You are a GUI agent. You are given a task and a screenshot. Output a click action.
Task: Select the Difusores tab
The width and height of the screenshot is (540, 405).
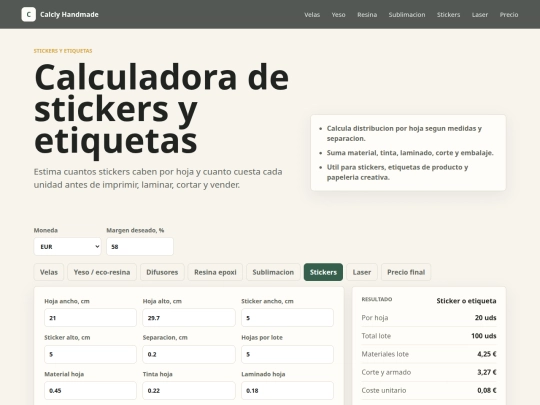(162, 272)
